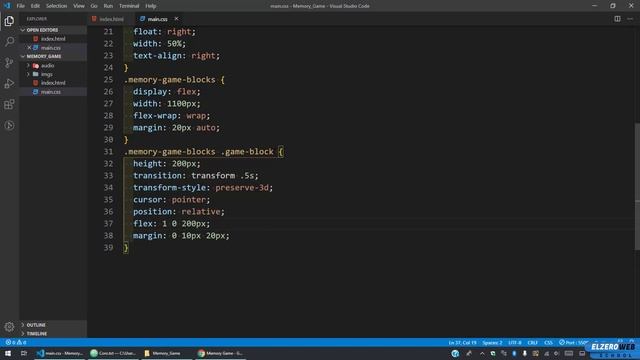Click the CRLF end-of-line status entry
The width and height of the screenshot is (640, 360).
point(532,342)
